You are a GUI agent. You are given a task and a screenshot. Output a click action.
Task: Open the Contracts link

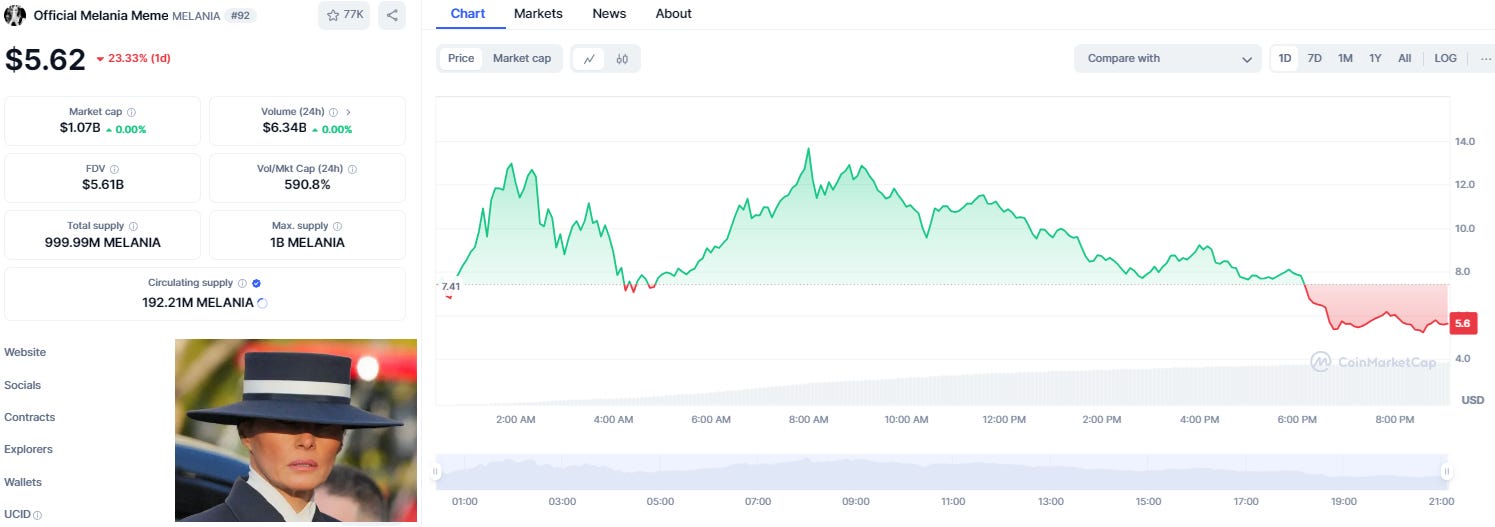pyautogui.click(x=30, y=417)
